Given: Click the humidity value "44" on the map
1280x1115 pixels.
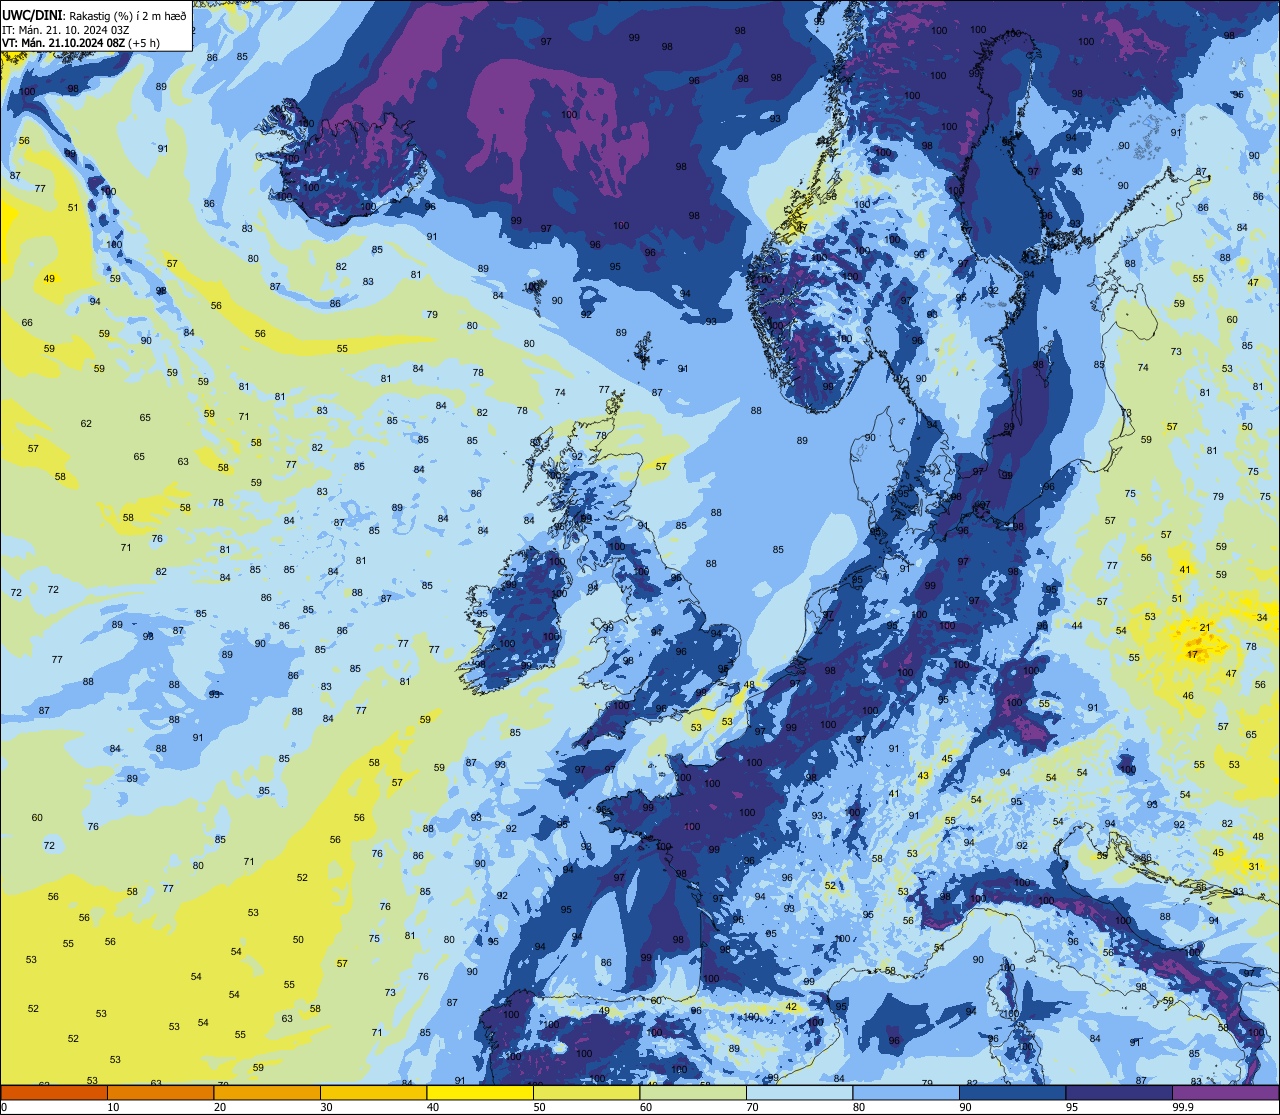Looking at the screenshot, I should point(1077,626).
